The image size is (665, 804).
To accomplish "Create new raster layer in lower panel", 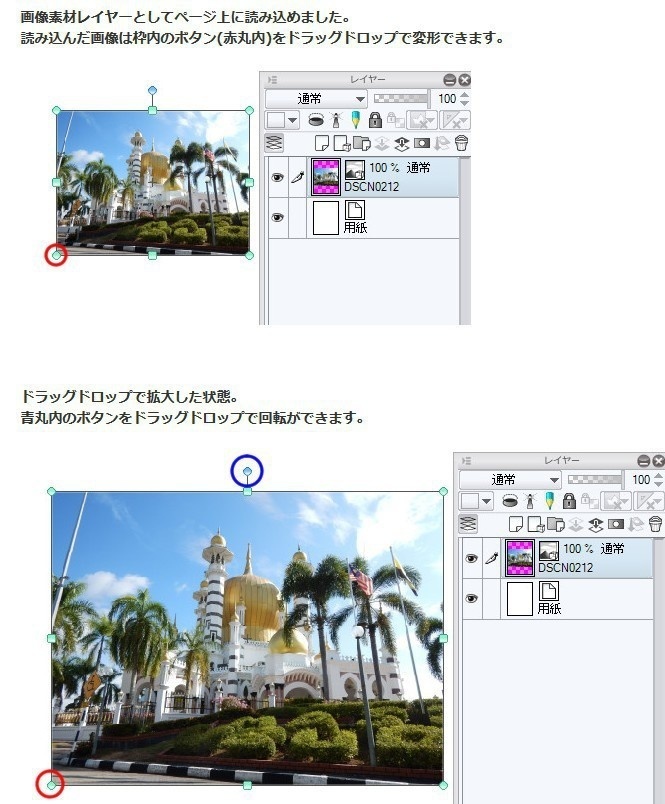I will pyautogui.click(x=515, y=524).
